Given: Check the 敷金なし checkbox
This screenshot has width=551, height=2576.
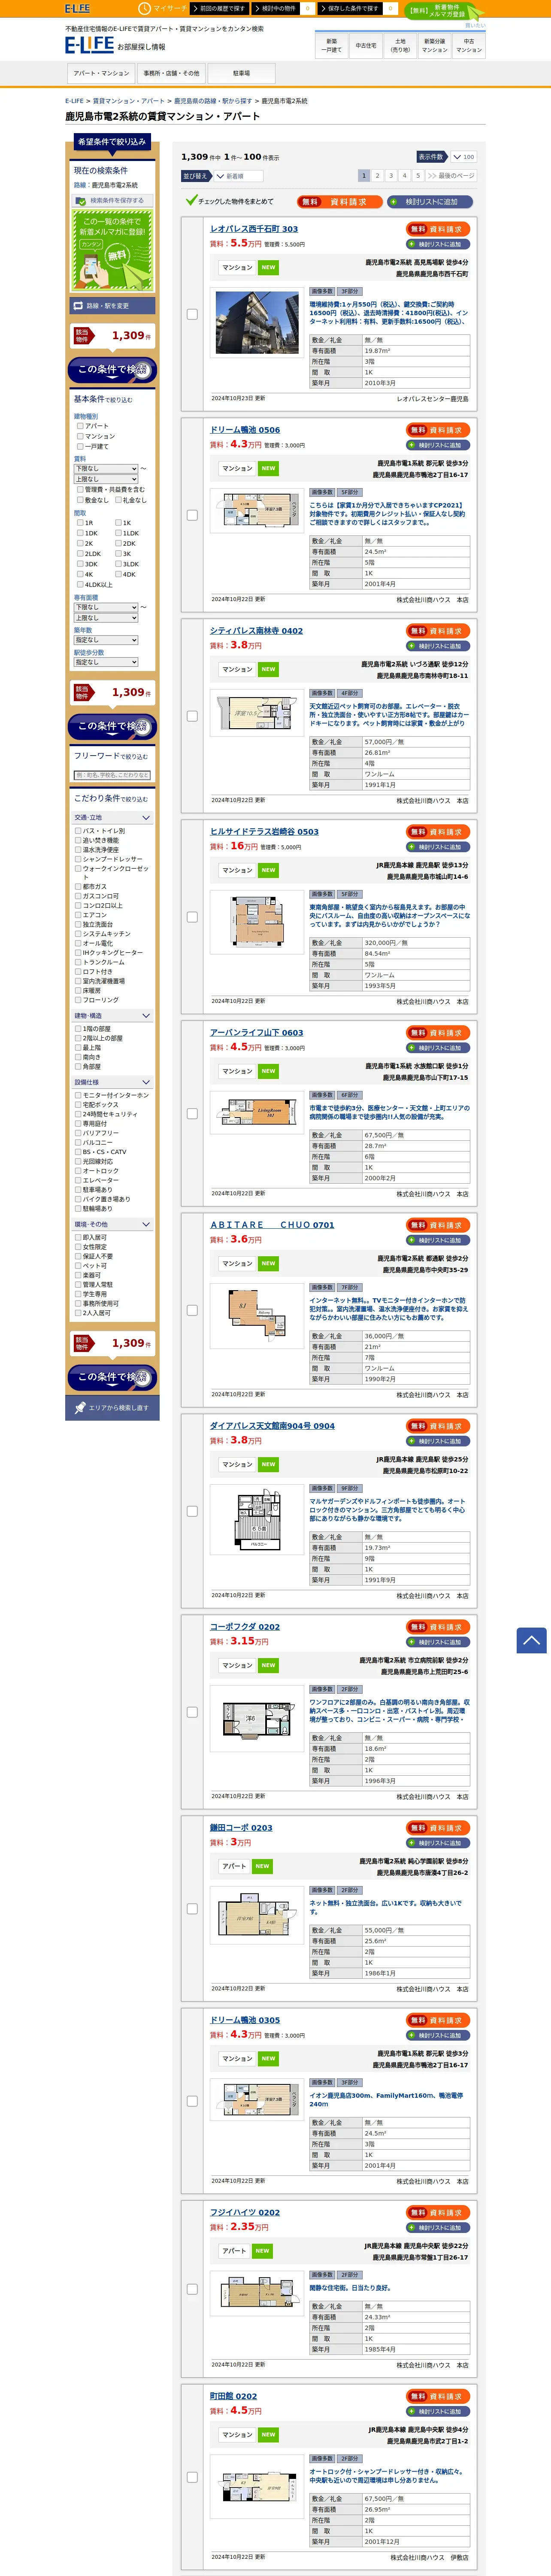Looking at the screenshot, I should (x=80, y=500).
